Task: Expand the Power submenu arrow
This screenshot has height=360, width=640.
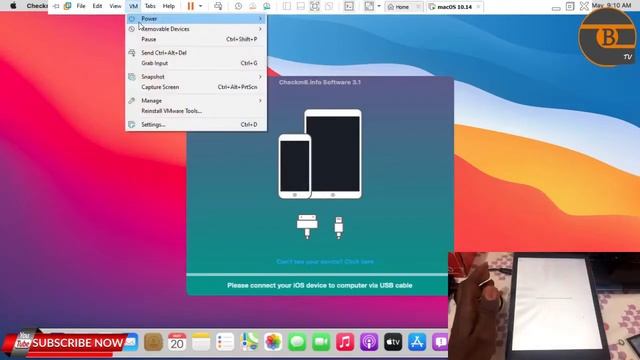Action: (x=260, y=19)
